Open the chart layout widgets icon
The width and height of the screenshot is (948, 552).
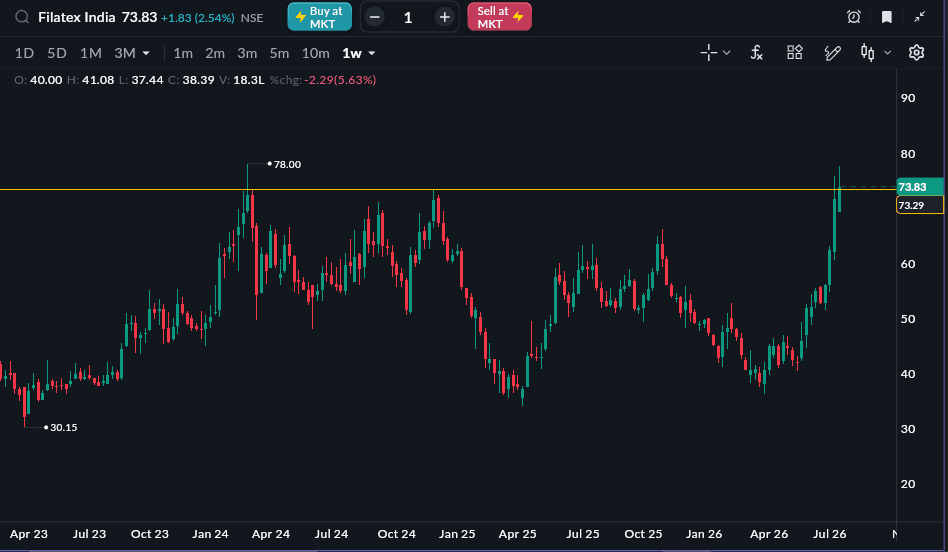coord(794,53)
